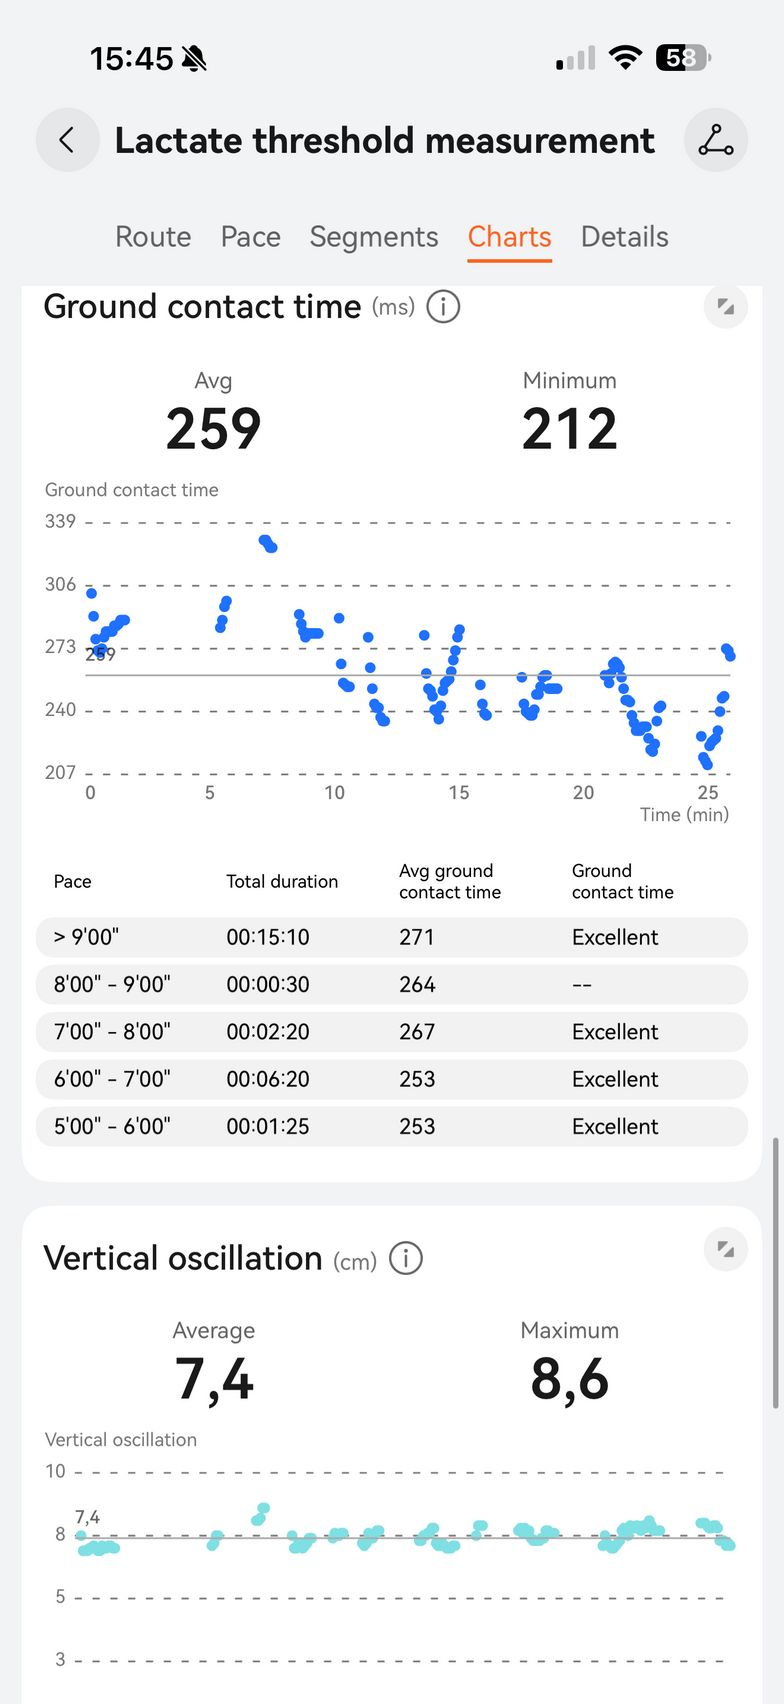Open the route share icon
Viewport: 784px width, 1704px height.
pos(716,140)
